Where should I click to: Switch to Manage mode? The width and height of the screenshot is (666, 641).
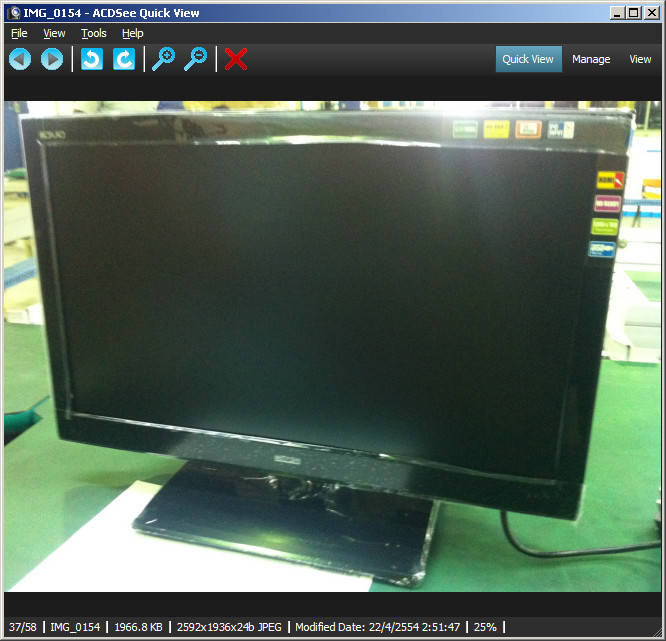pos(591,59)
